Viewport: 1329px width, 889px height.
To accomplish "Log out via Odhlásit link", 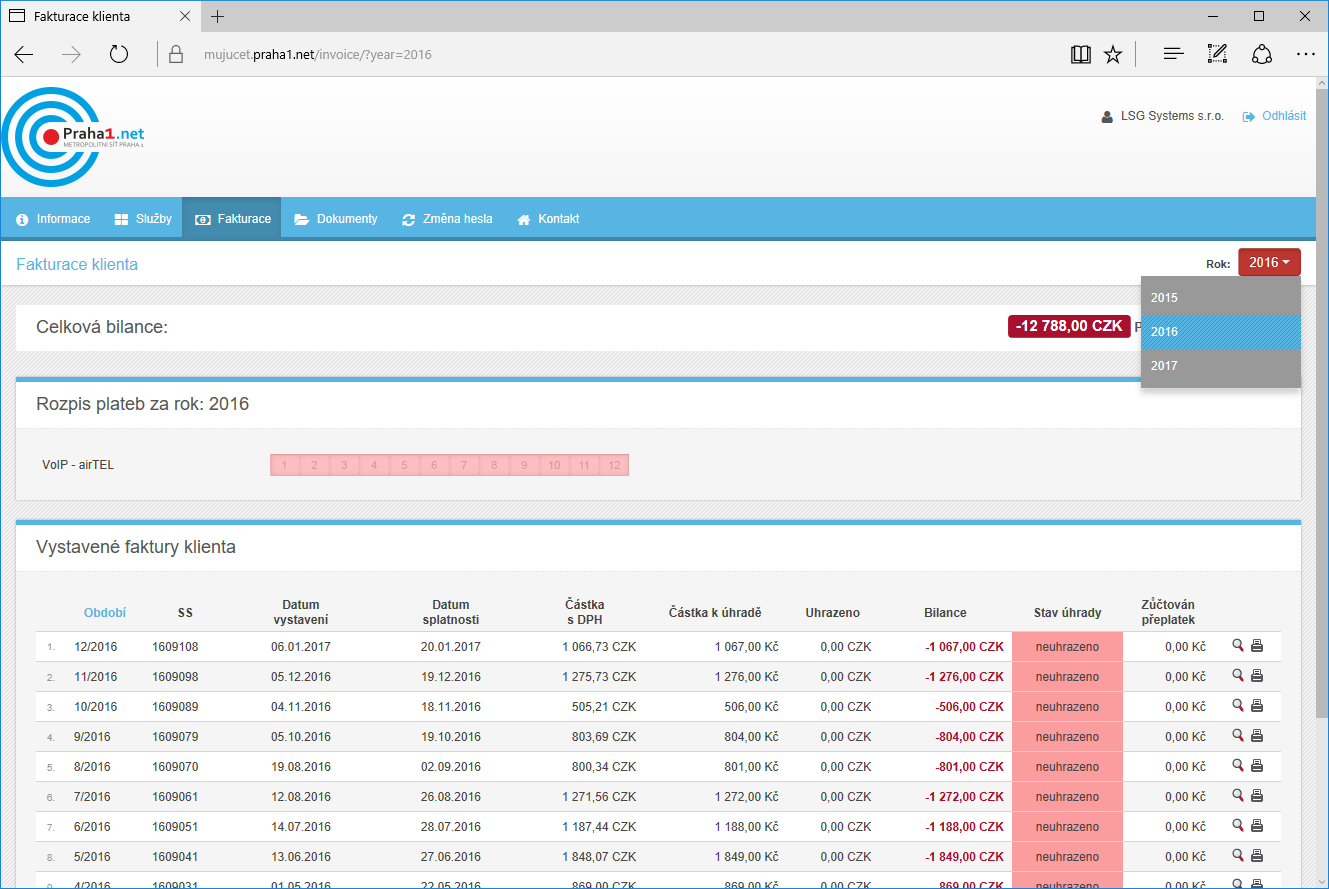I will [1274, 116].
